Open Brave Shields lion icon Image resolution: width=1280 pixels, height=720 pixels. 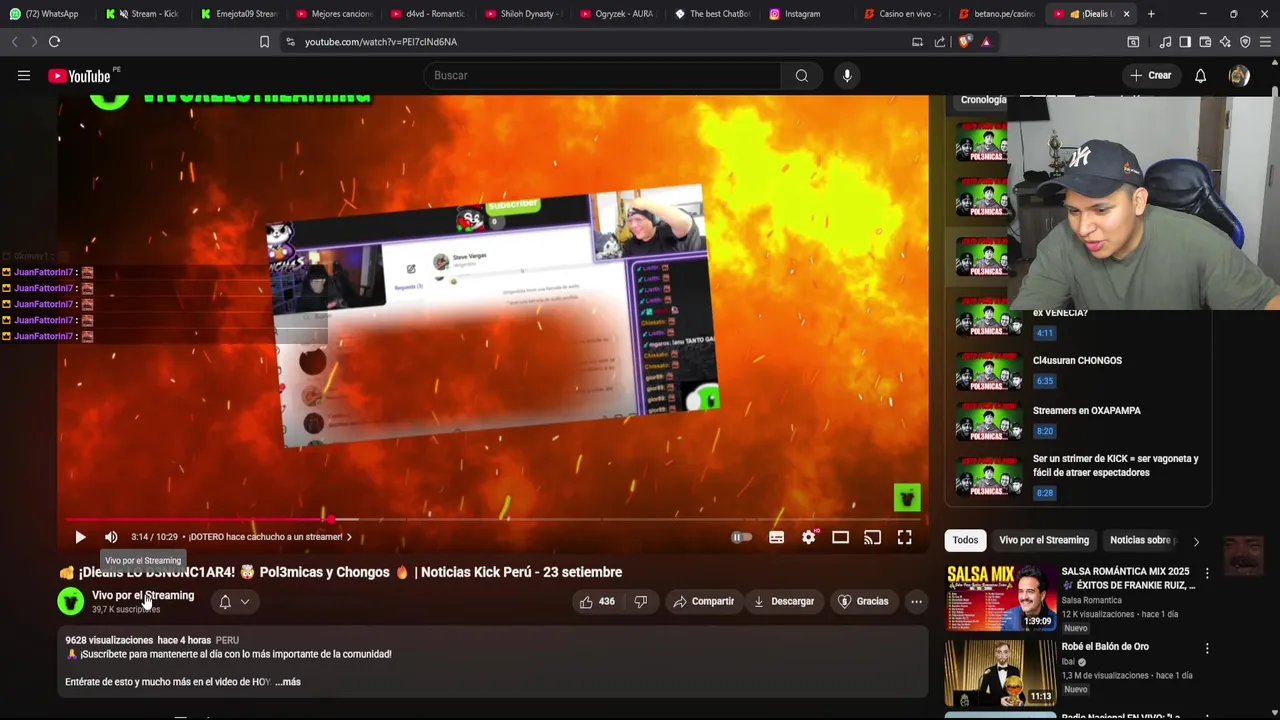(965, 42)
